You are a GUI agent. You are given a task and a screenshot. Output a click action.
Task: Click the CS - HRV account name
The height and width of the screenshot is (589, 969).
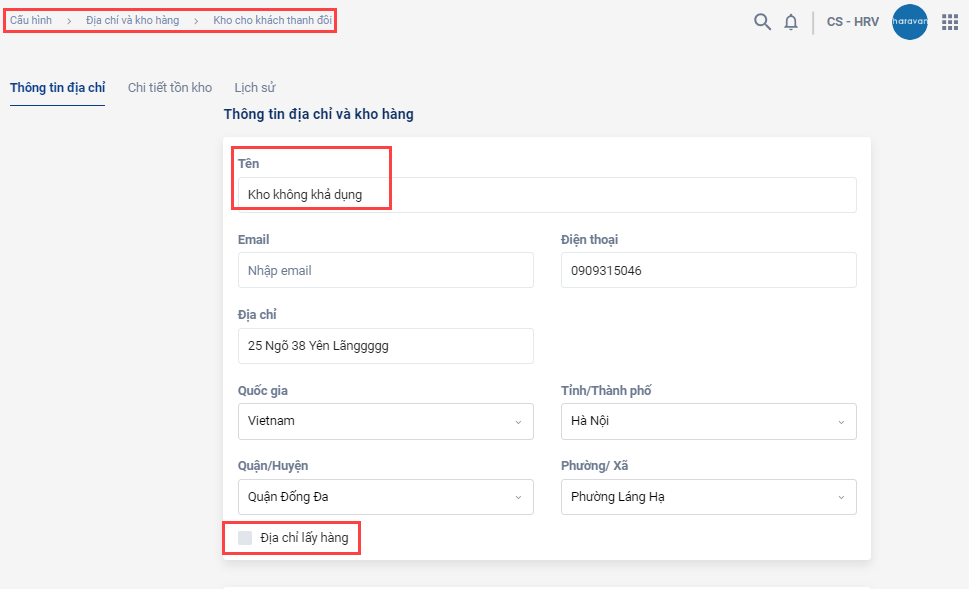coord(853,22)
